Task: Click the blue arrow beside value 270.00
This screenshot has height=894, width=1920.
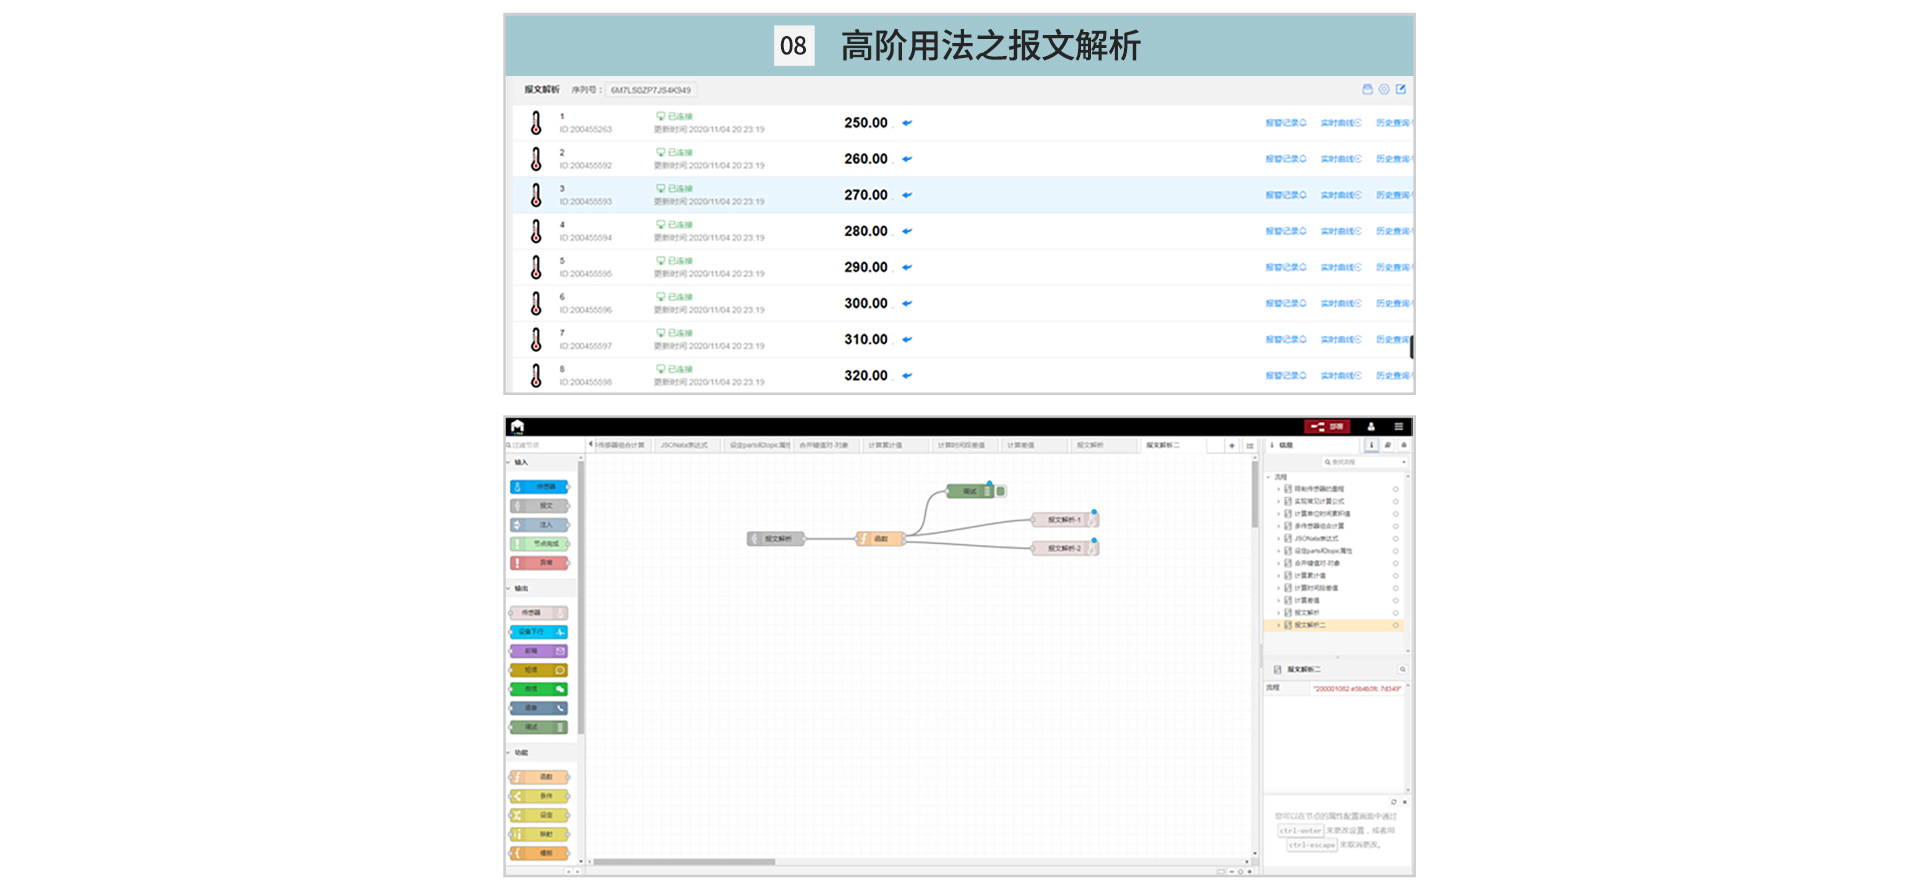Action: tap(907, 196)
